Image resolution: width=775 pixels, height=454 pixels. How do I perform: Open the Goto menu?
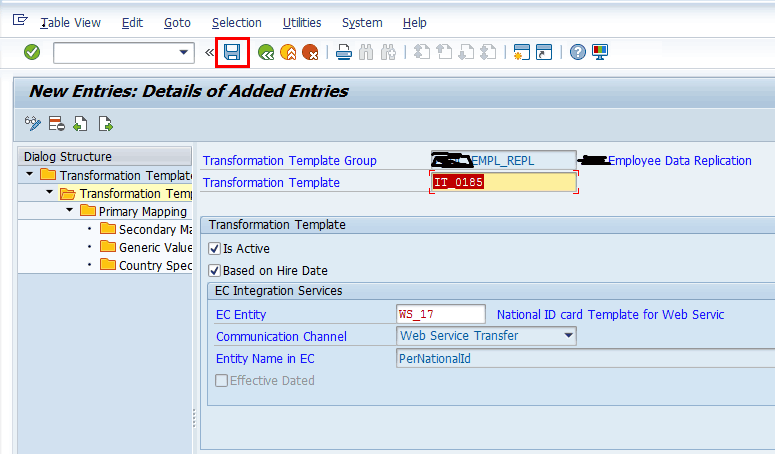[x=176, y=22]
